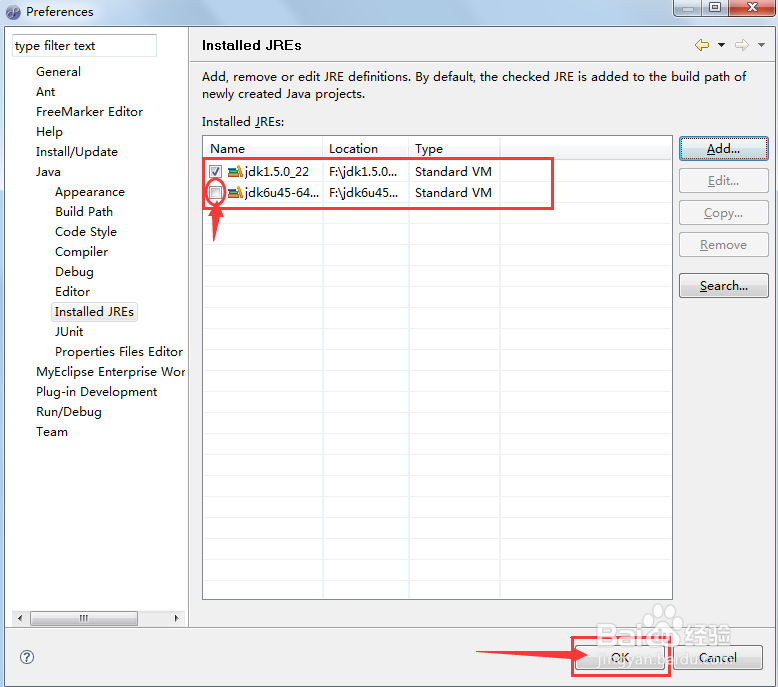Confirm with the OK button
This screenshot has height=687, width=778.
point(620,657)
